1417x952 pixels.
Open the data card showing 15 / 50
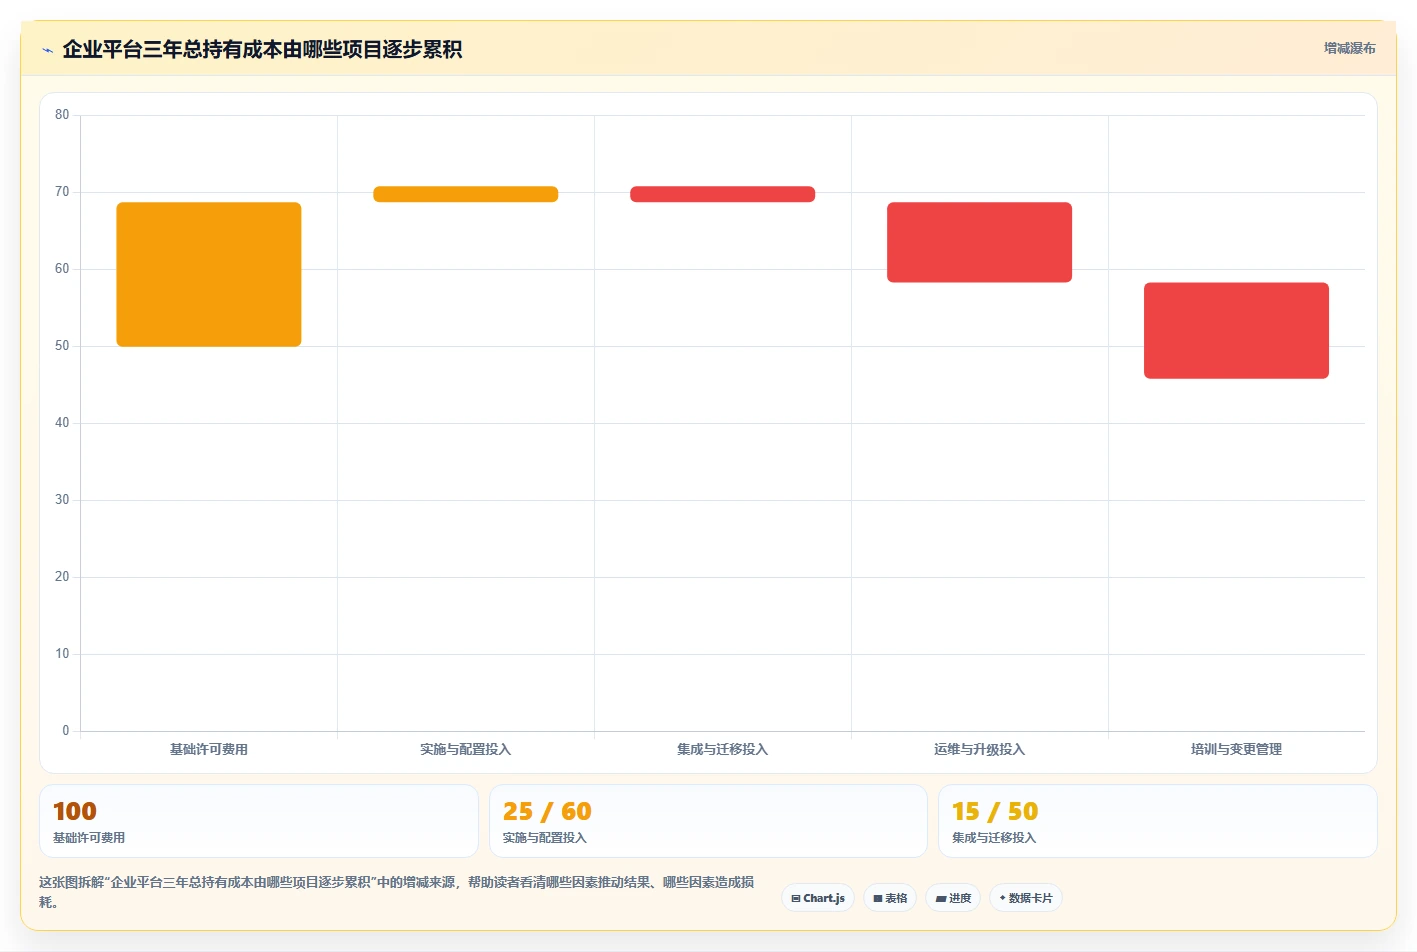pyautogui.click(x=1158, y=821)
